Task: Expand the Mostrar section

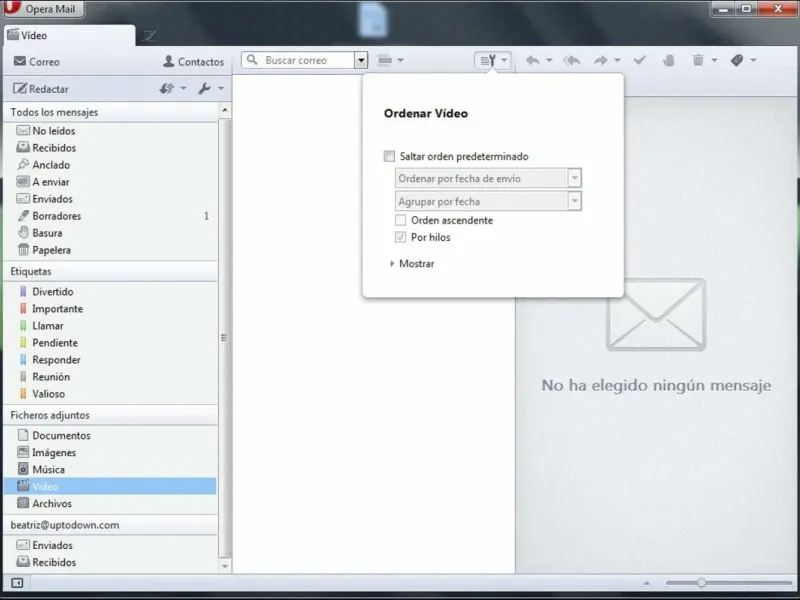Action: [412, 264]
